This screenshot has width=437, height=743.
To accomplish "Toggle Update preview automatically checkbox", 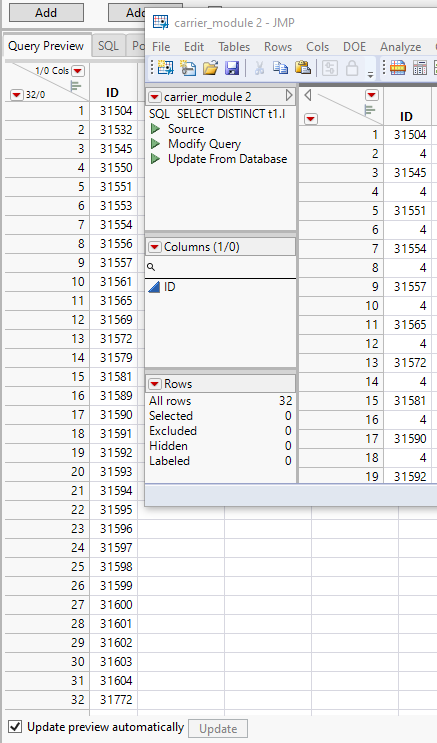I will [16, 726].
